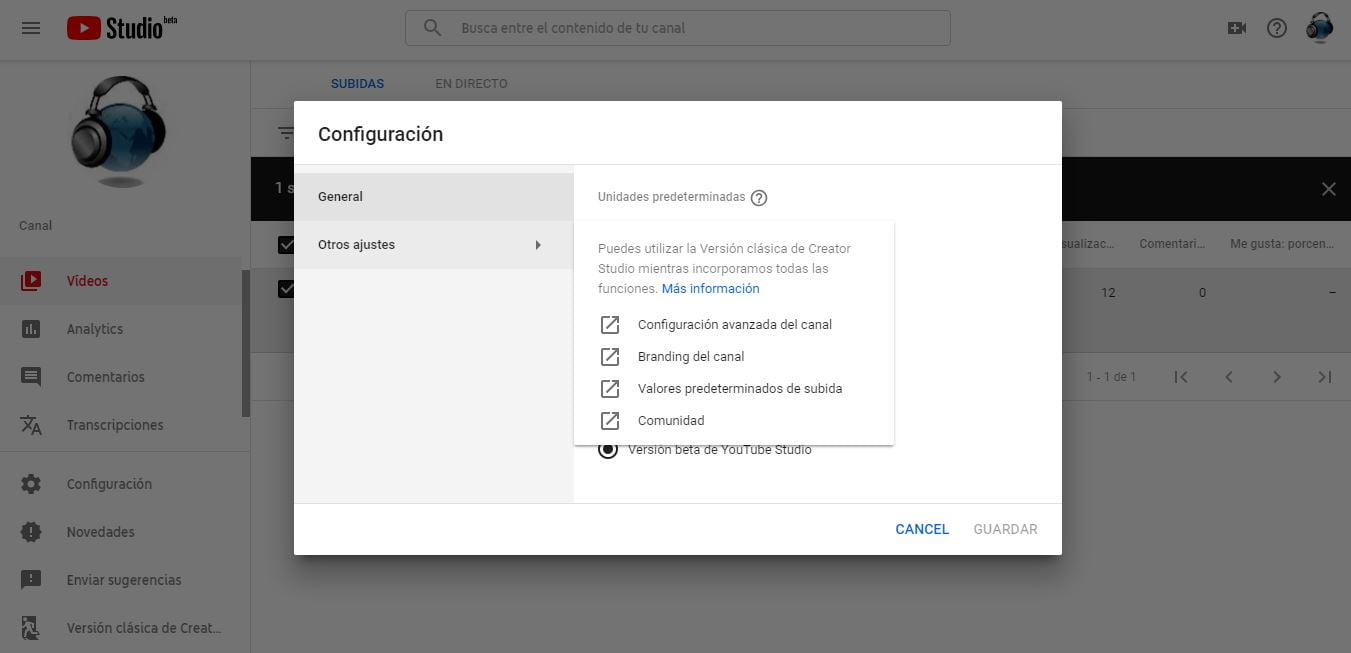Open Branding del canal external link
The image size is (1351, 653).
690,357
